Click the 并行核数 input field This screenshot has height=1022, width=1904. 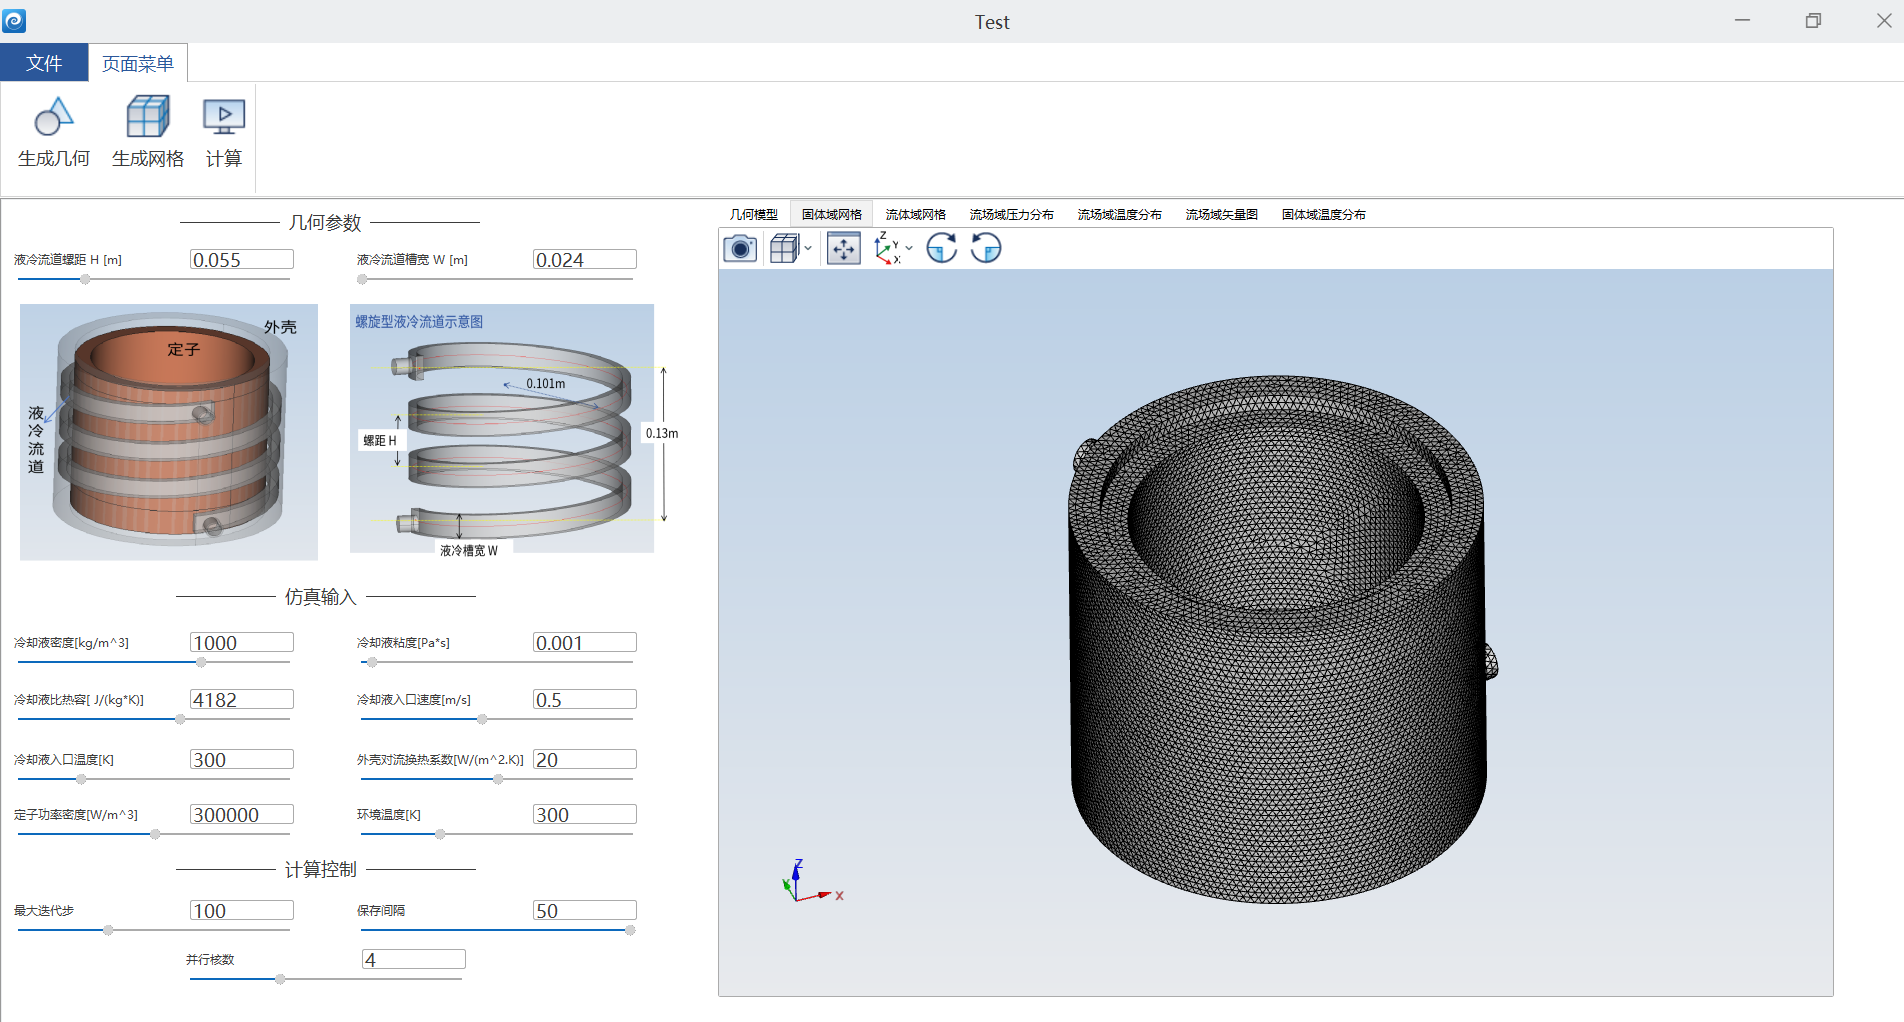click(x=414, y=960)
